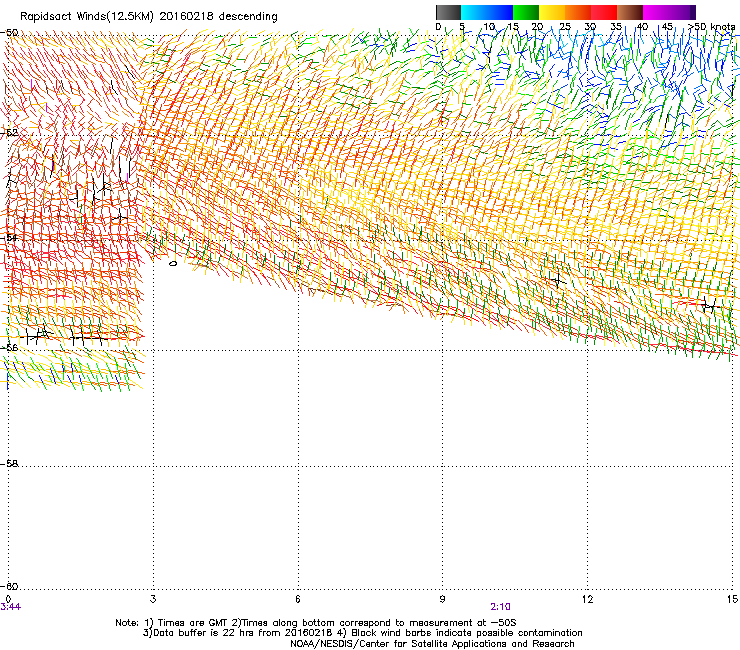The image size is (740, 650).
Task: Click the longitude label '15'
Action: coord(732,599)
